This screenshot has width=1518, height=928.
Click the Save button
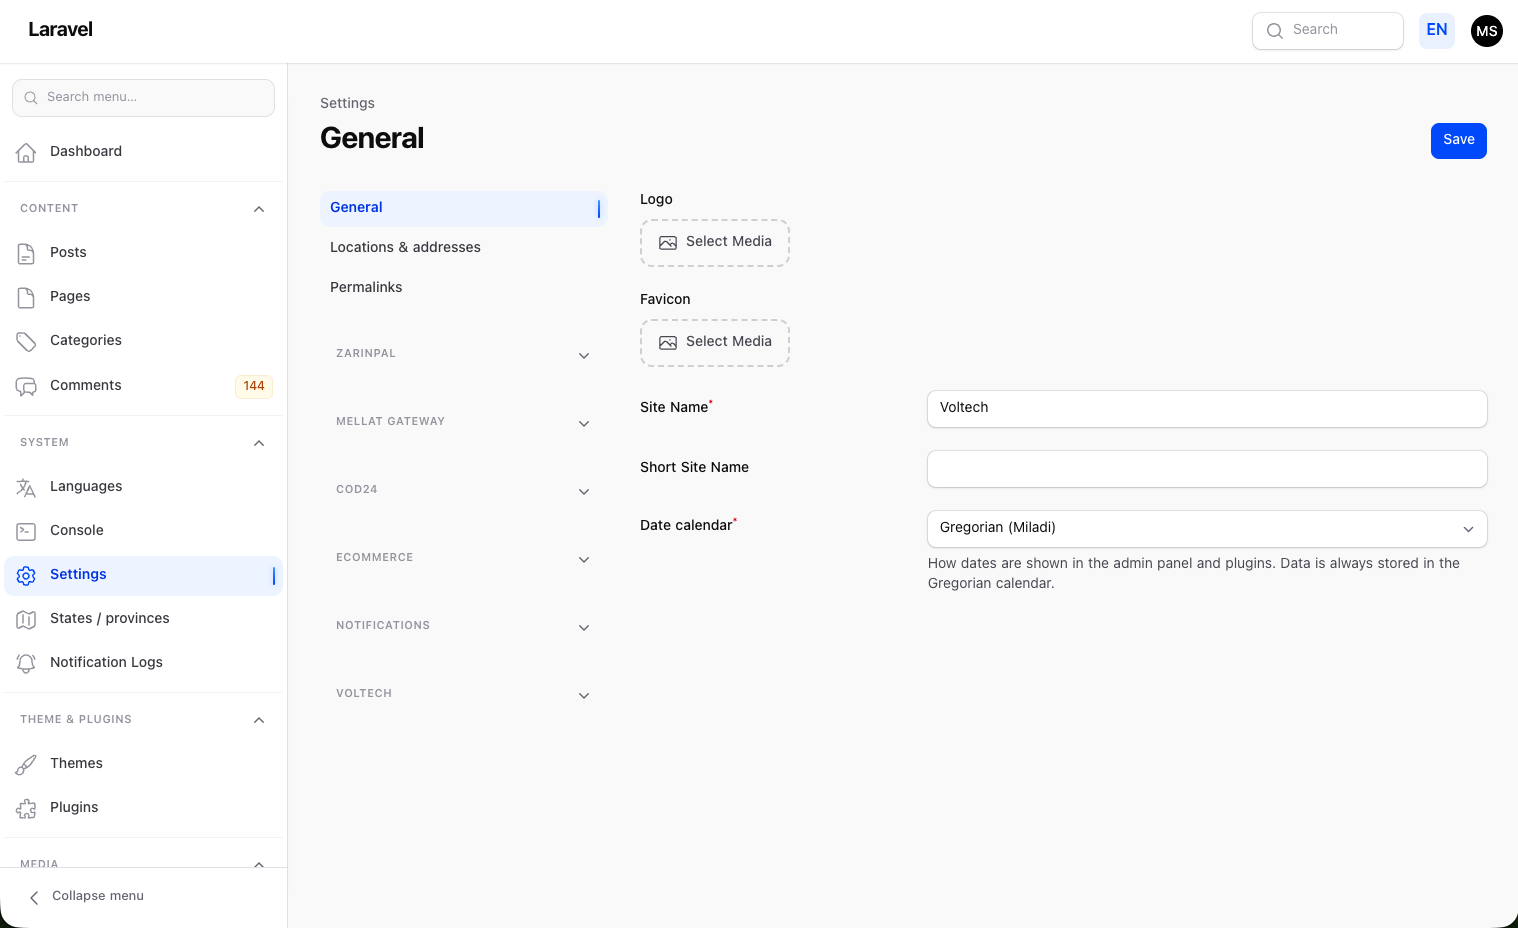click(1458, 140)
